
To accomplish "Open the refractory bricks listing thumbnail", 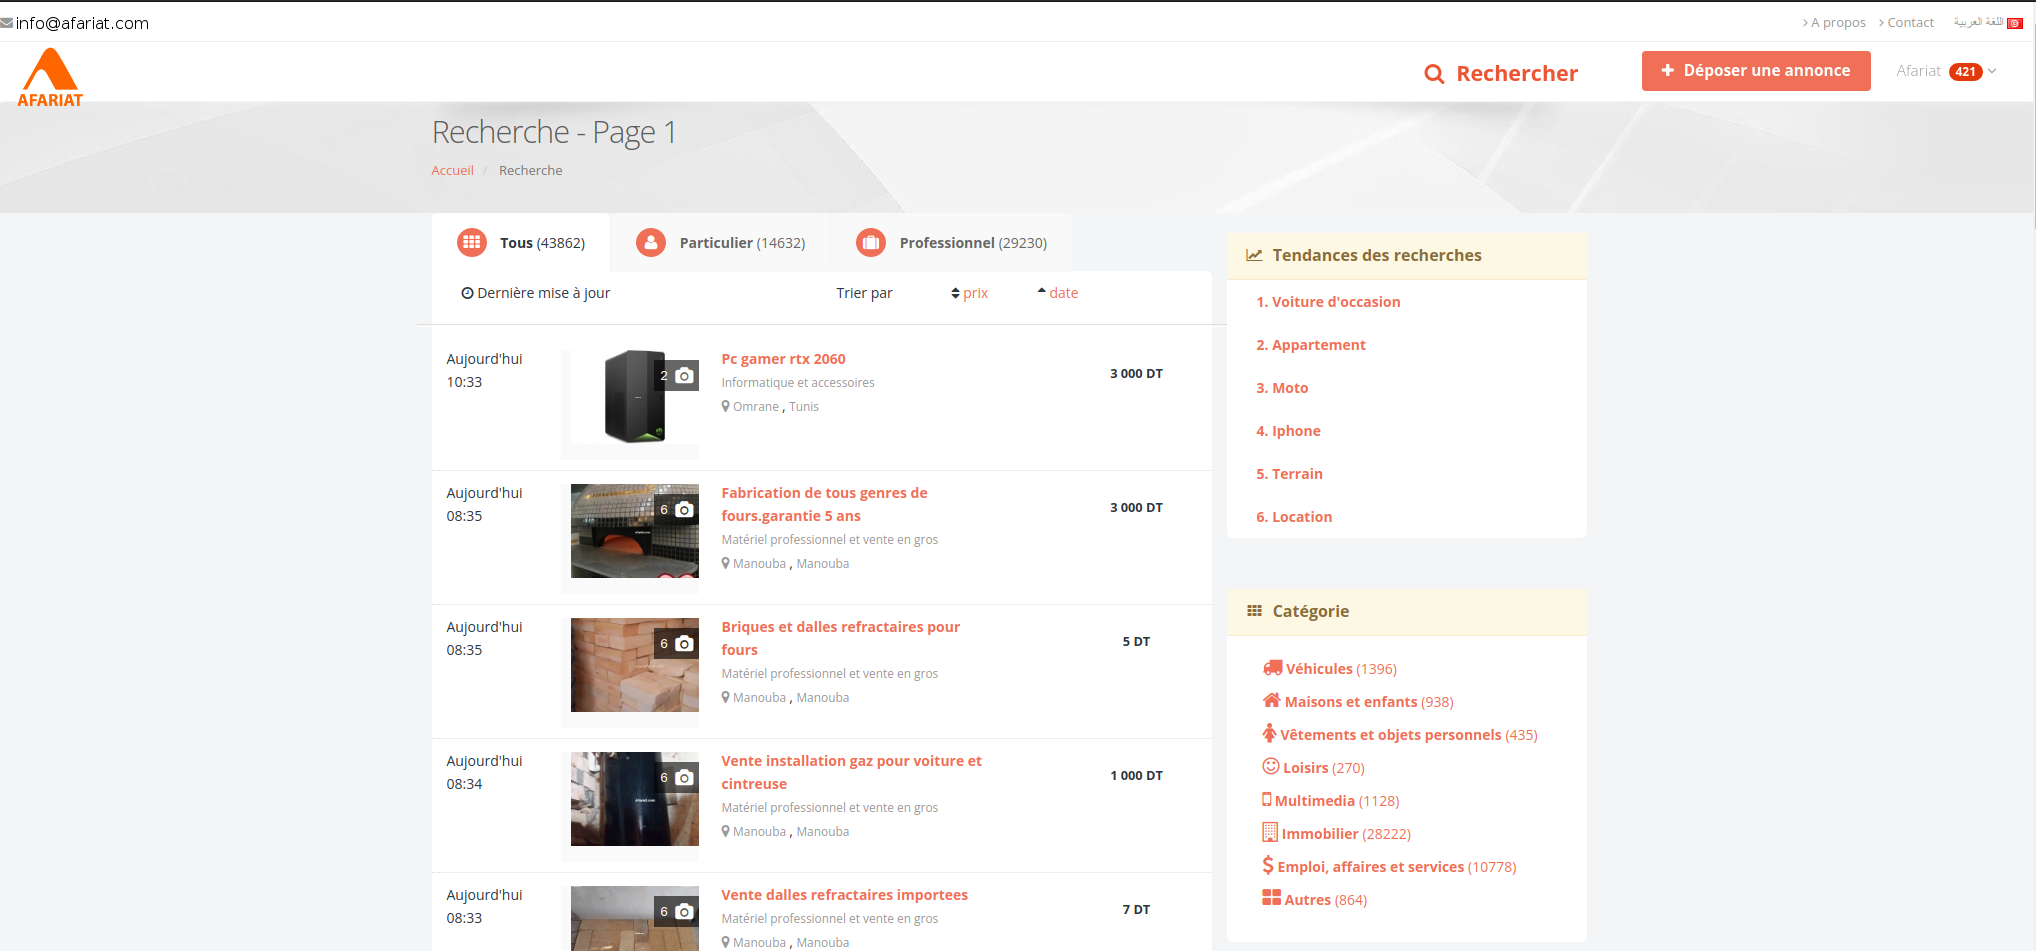I will point(634,665).
